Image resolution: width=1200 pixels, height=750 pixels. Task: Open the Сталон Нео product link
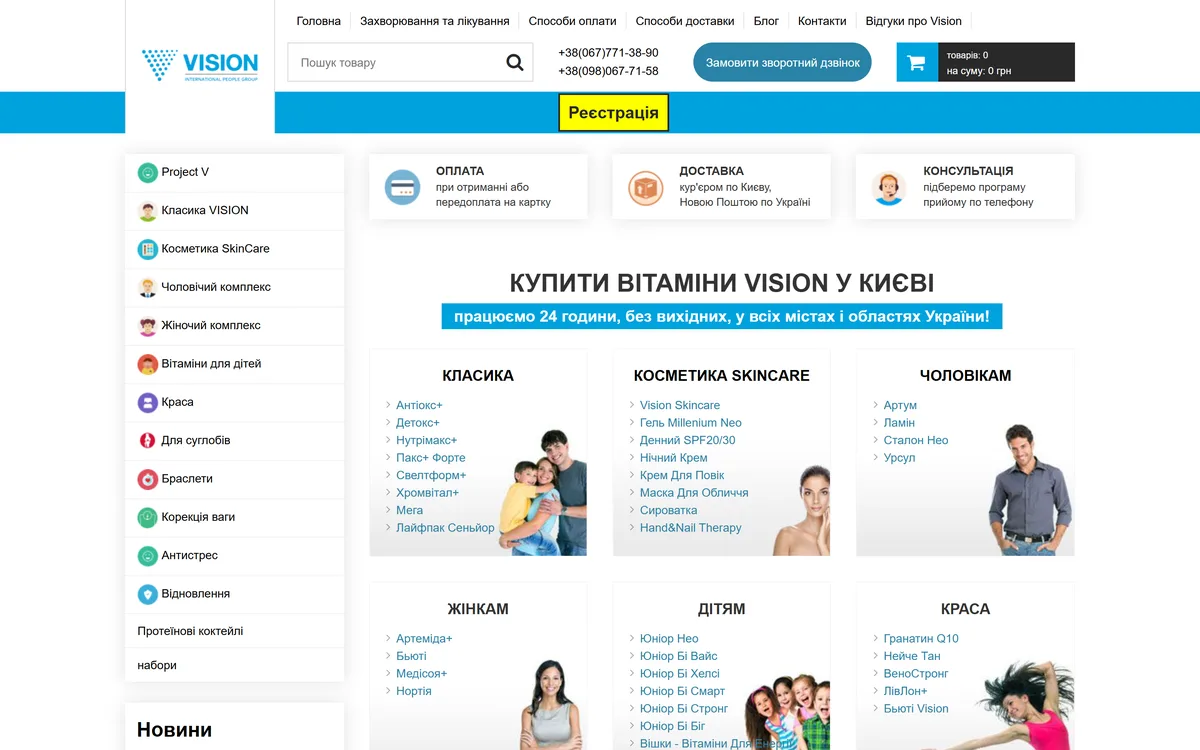coord(916,440)
